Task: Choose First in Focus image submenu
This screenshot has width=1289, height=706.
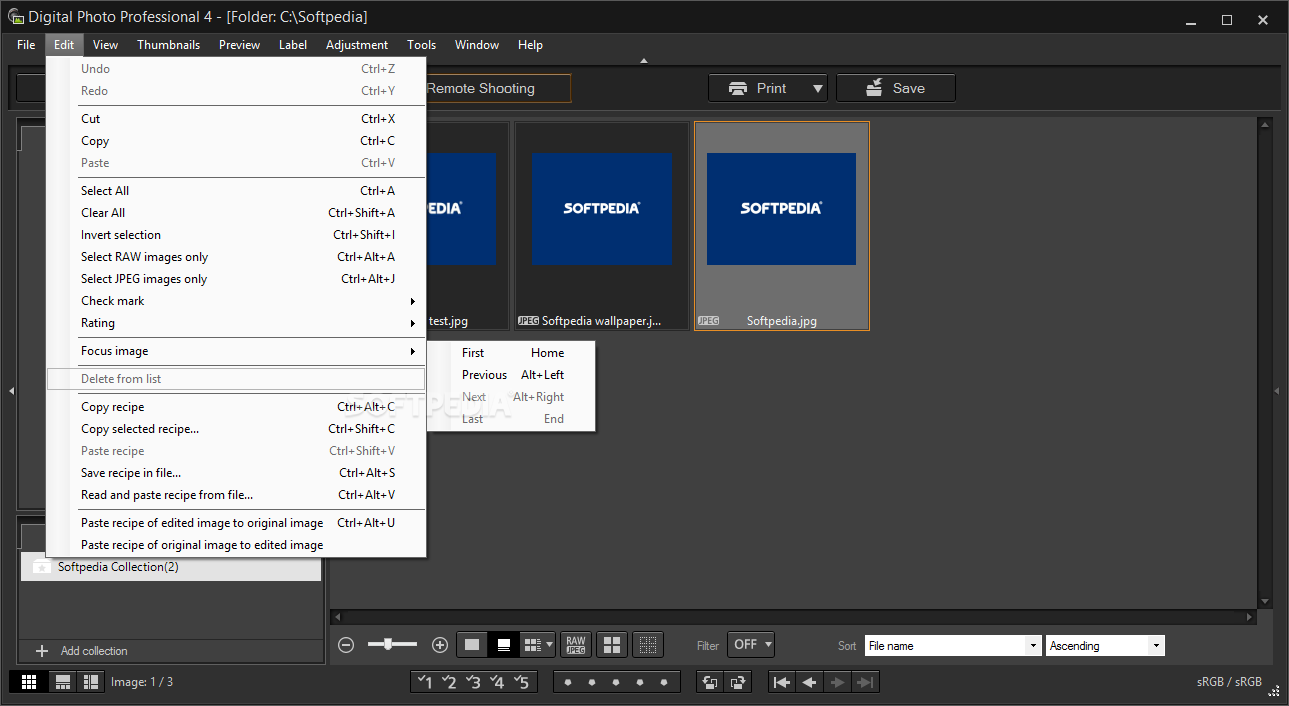Action: (510, 353)
